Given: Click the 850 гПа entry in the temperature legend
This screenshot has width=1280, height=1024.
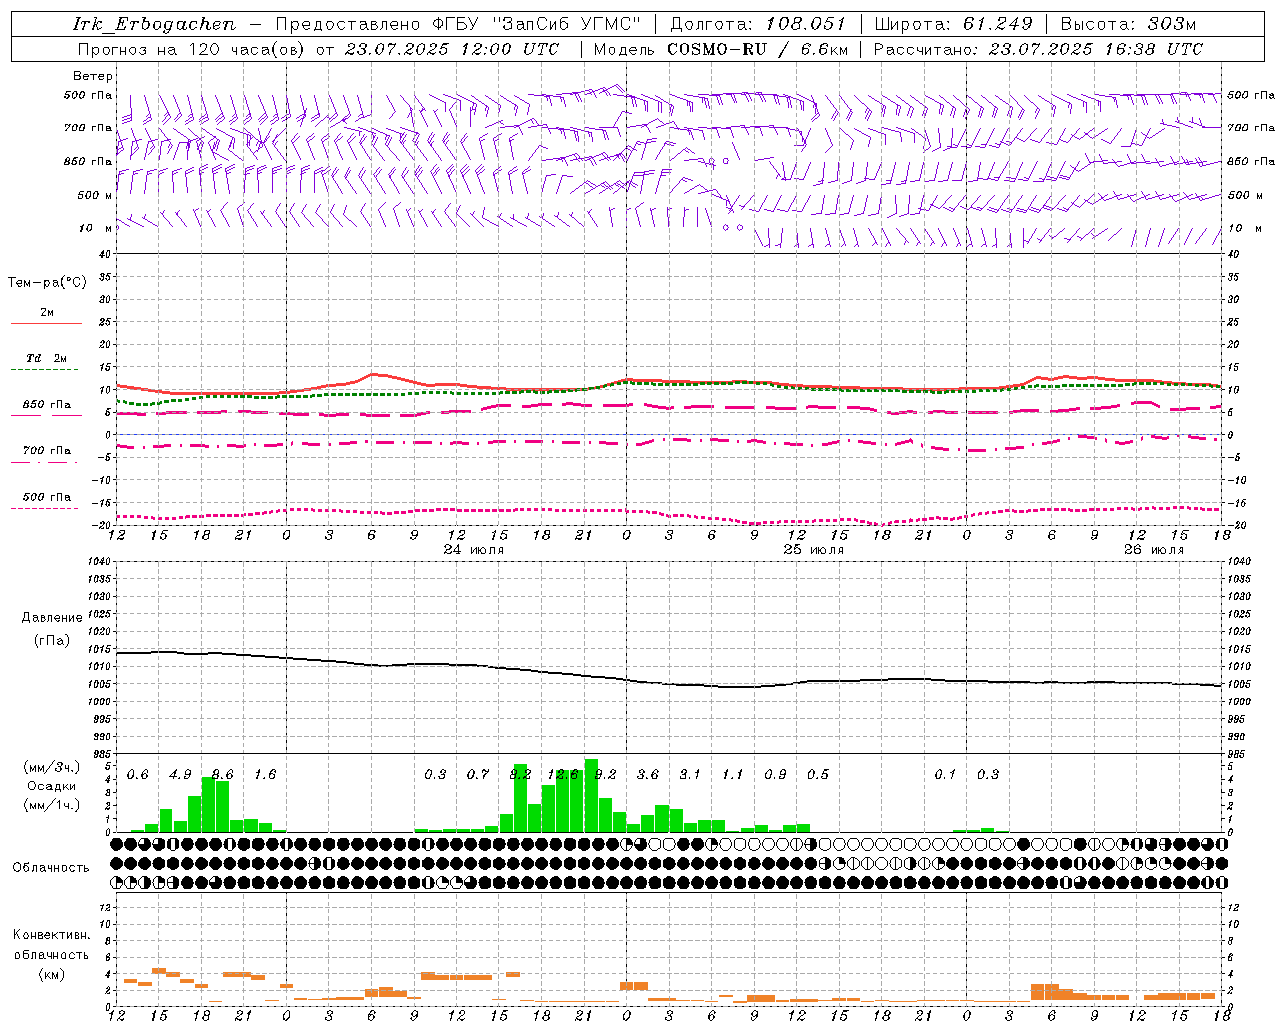Looking at the screenshot, I should click(x=46, y=405).
